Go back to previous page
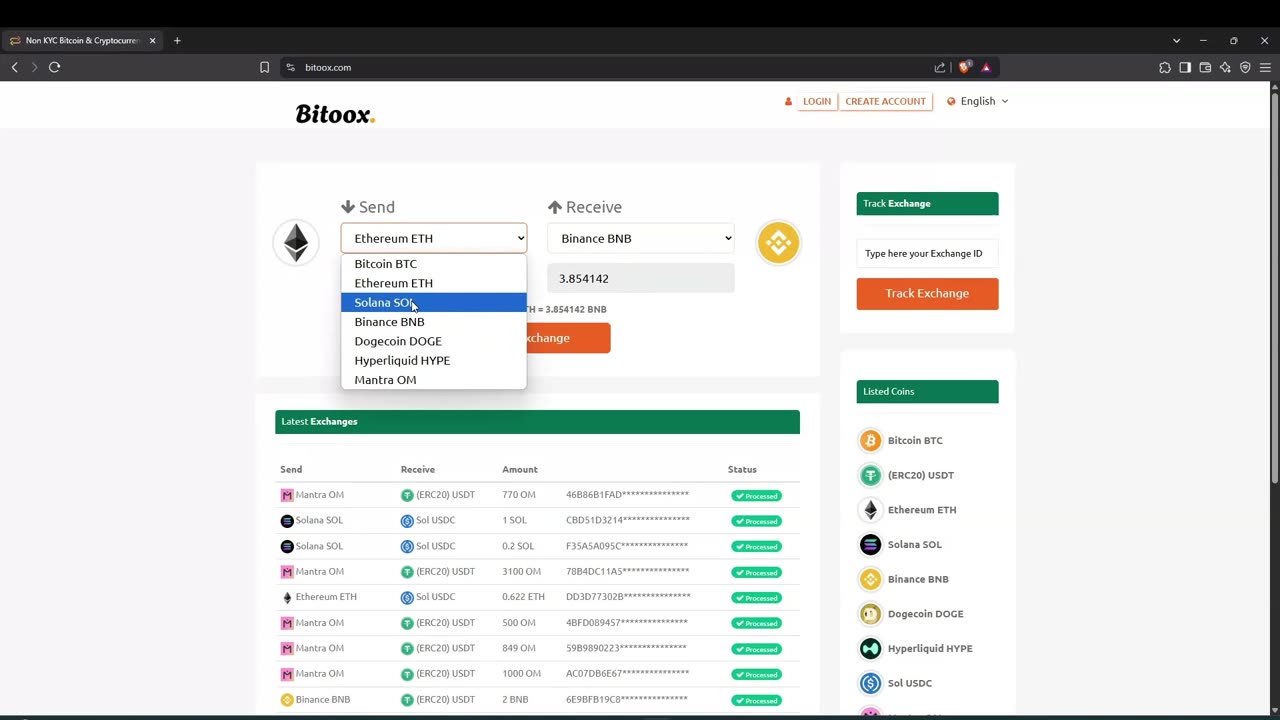This screenshot has height=720, width=1280. (14, 67)
